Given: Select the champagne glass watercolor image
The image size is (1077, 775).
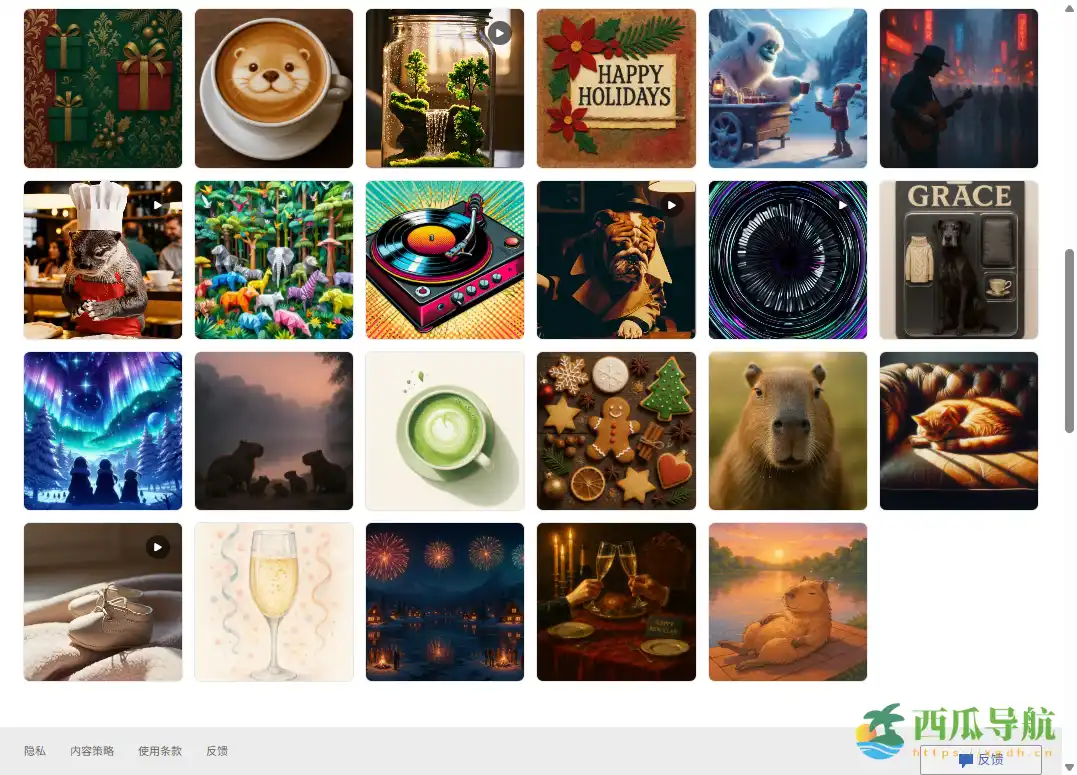Looking at the screenshot, I should click(274, 602).
